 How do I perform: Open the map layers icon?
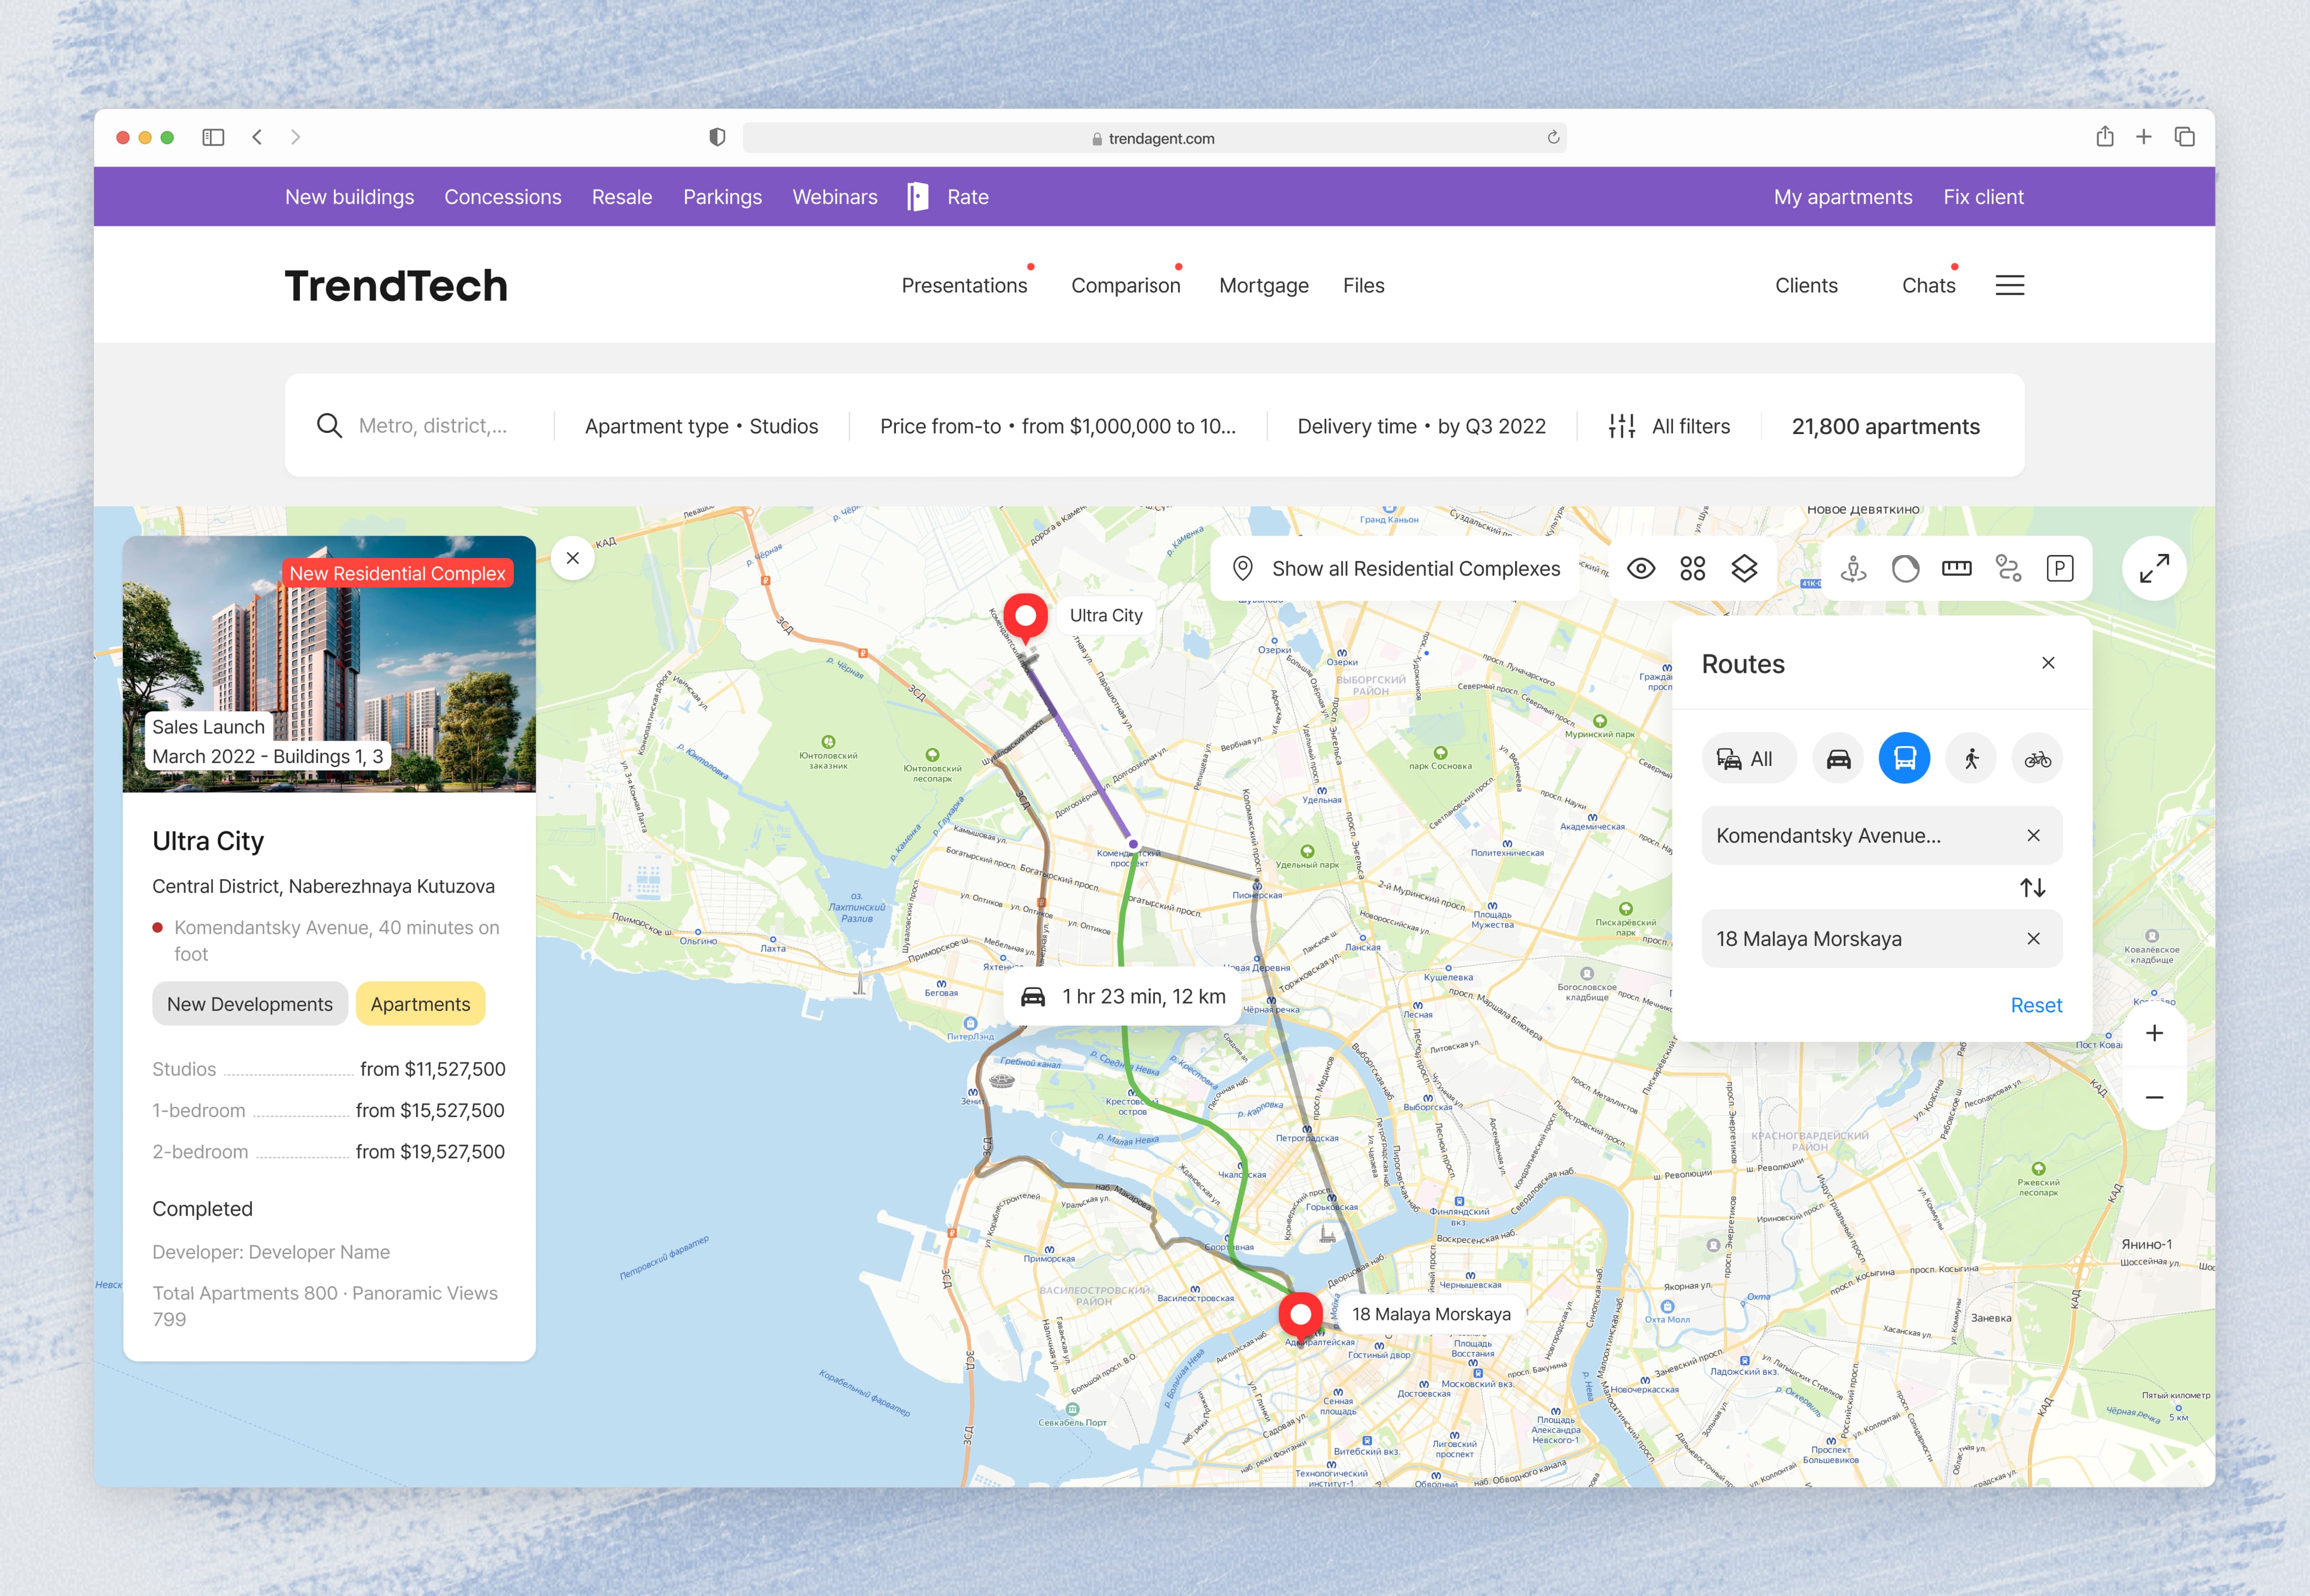1744,569
